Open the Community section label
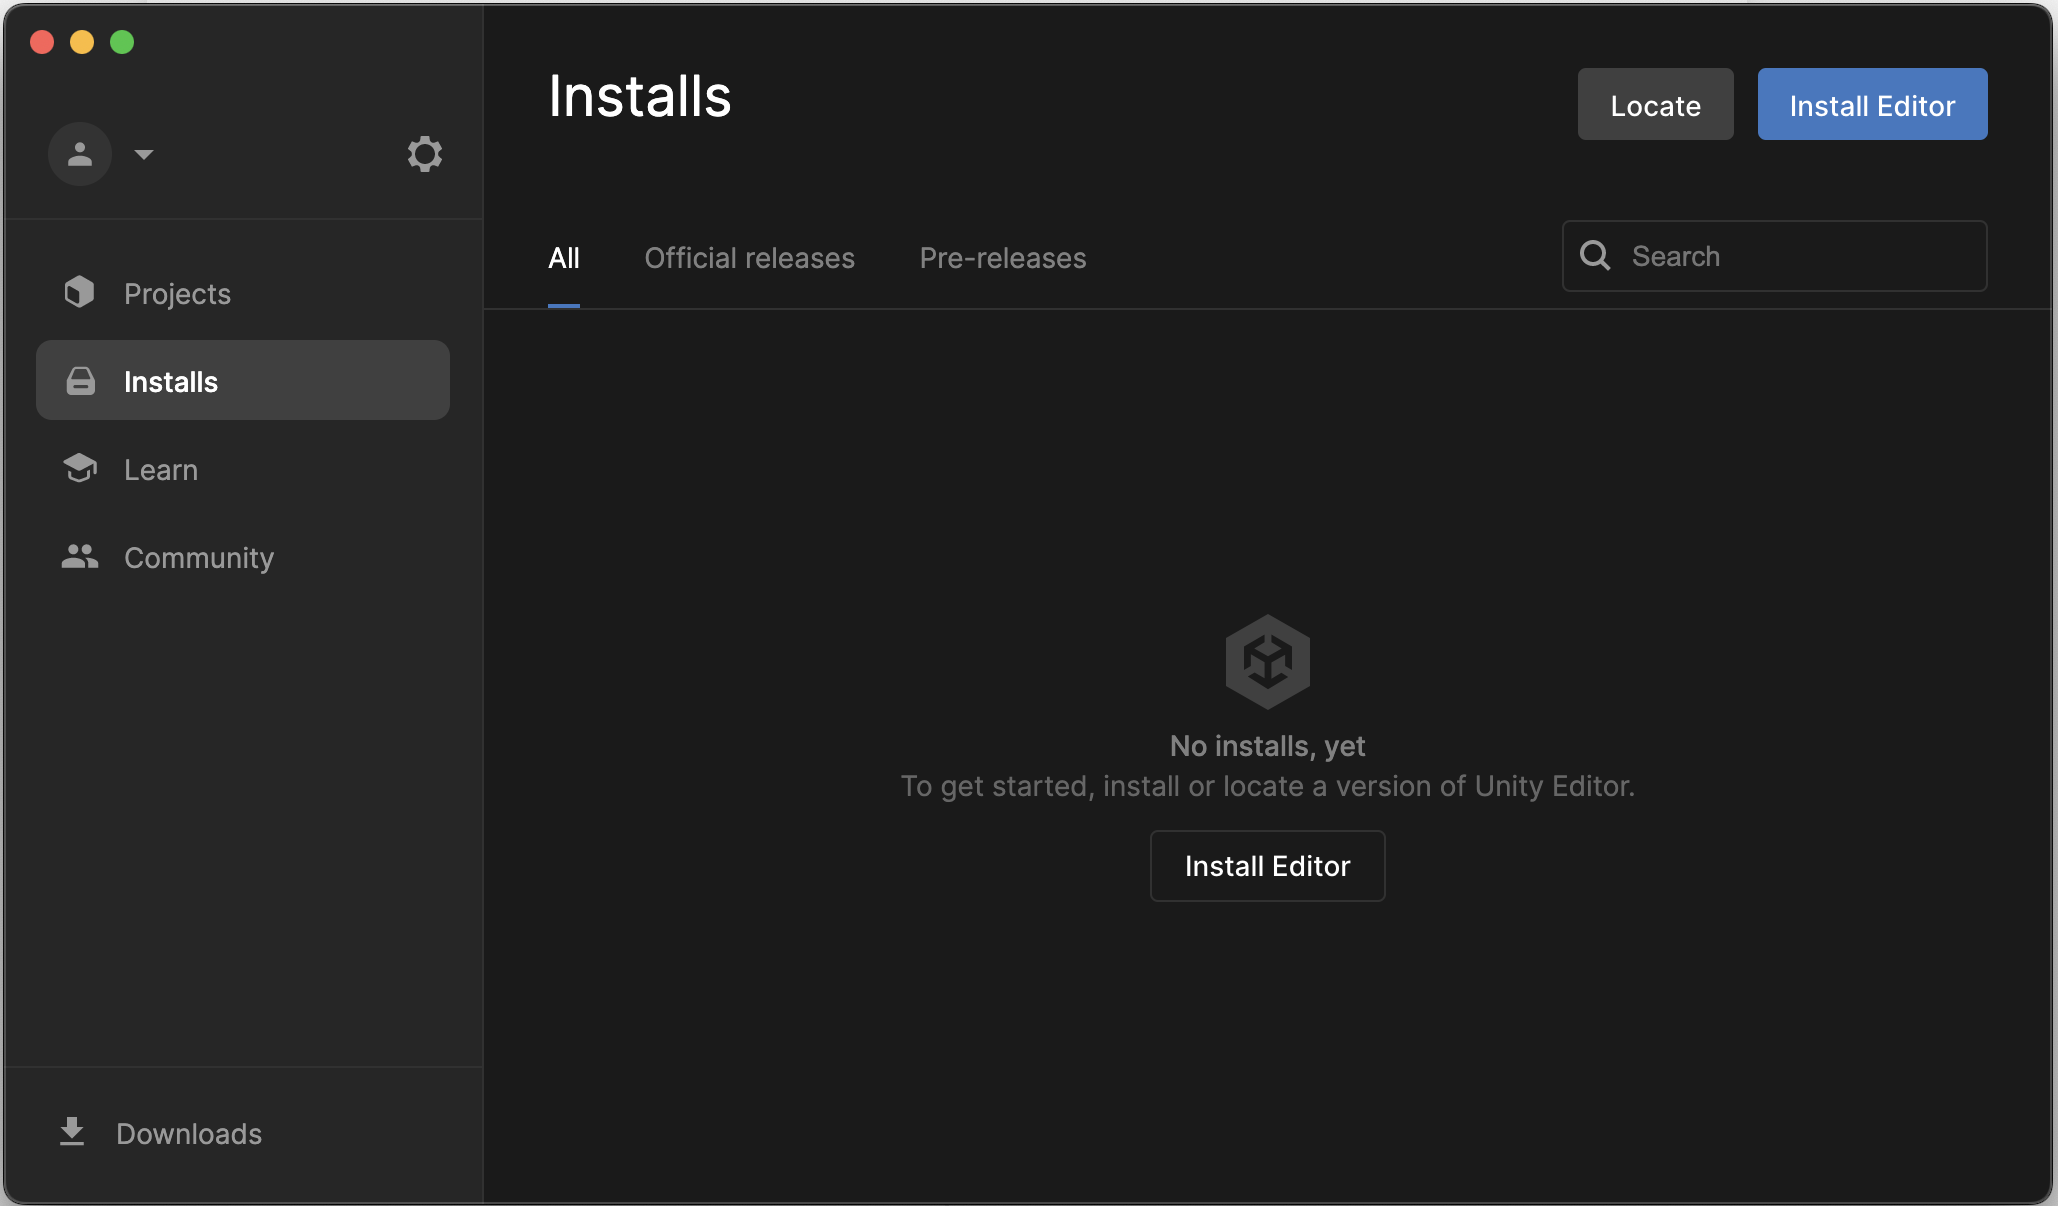Viewport: 2058px width, 1206px height. point(198,558)
